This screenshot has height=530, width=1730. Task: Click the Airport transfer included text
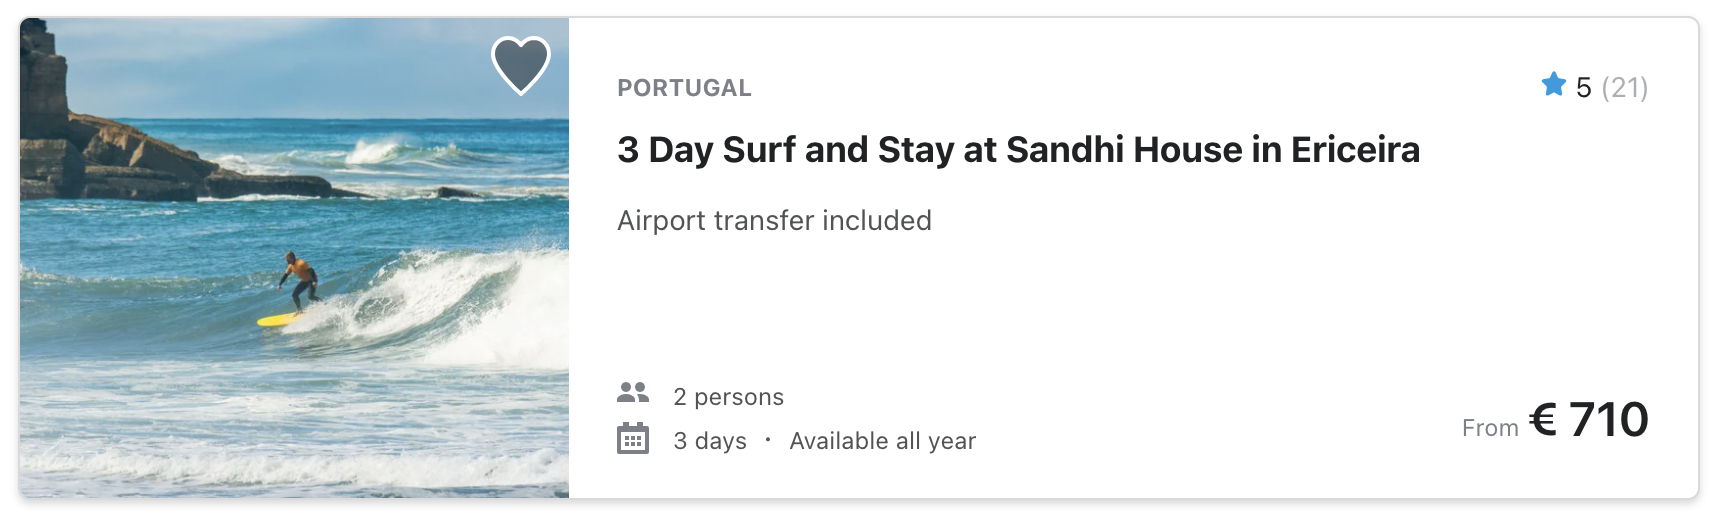(774, 220)
